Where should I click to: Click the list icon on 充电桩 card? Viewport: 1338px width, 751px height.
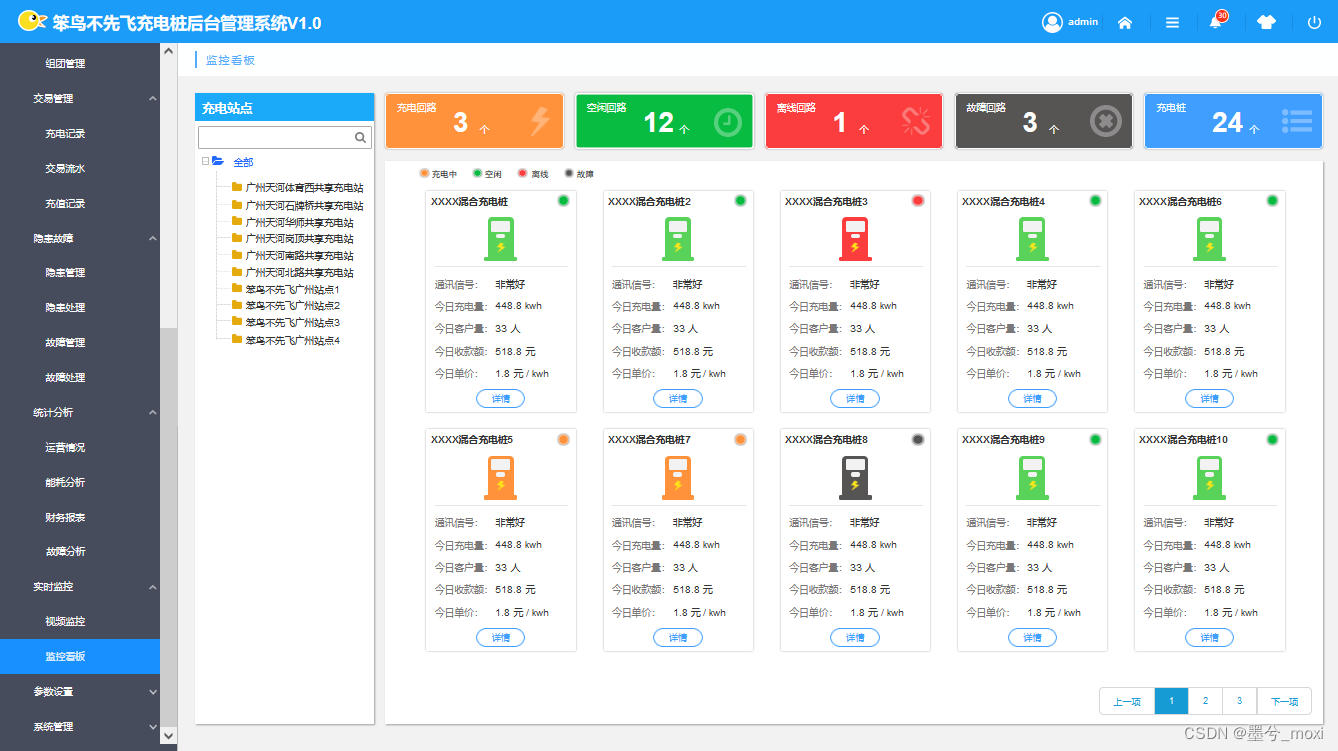tap(1296, 122)
